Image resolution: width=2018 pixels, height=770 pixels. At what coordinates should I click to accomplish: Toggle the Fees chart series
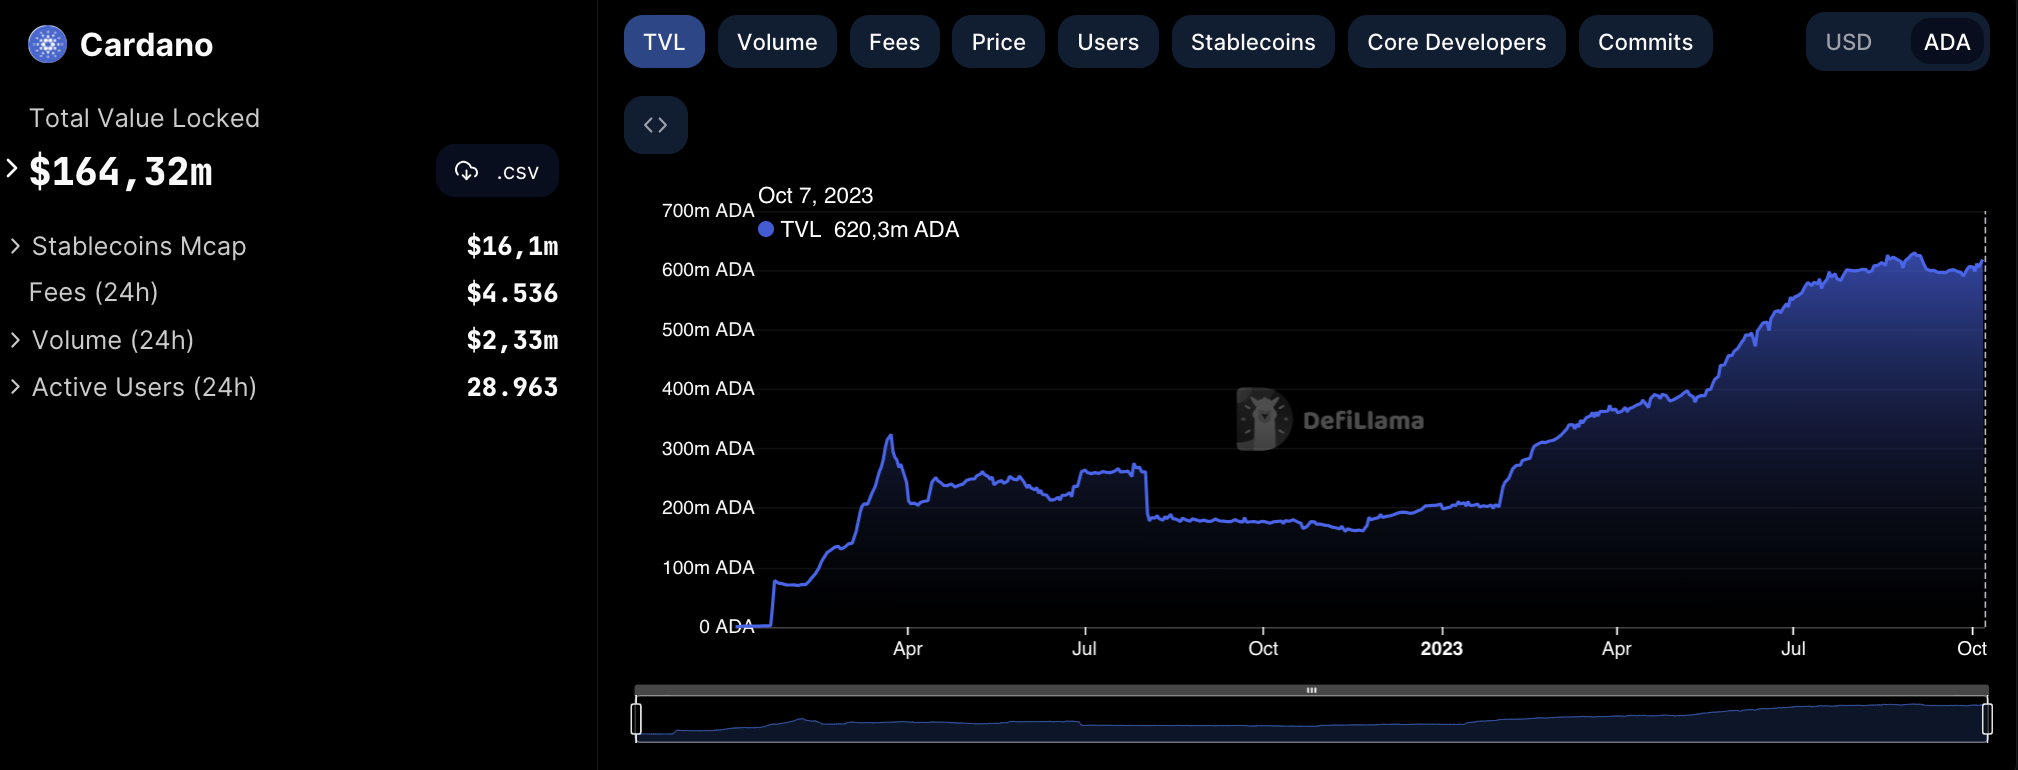[x=894, y=42]
